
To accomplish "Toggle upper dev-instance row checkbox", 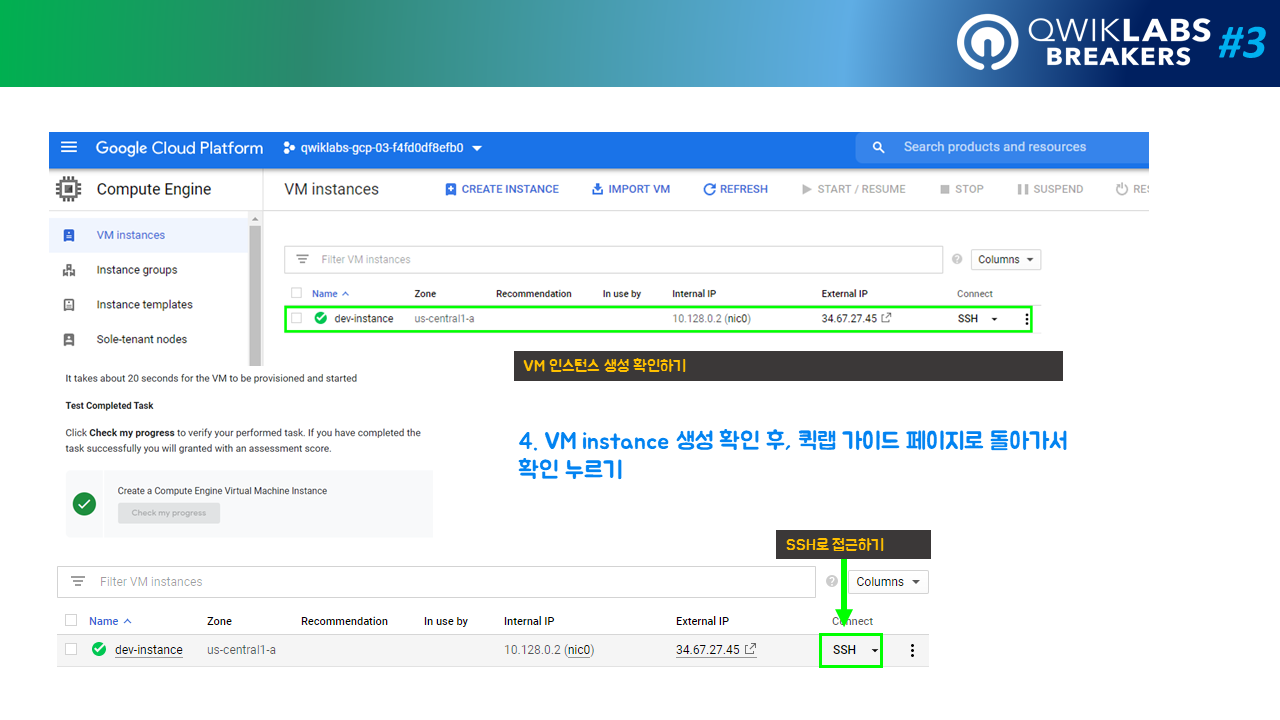I will coord(296,318).
